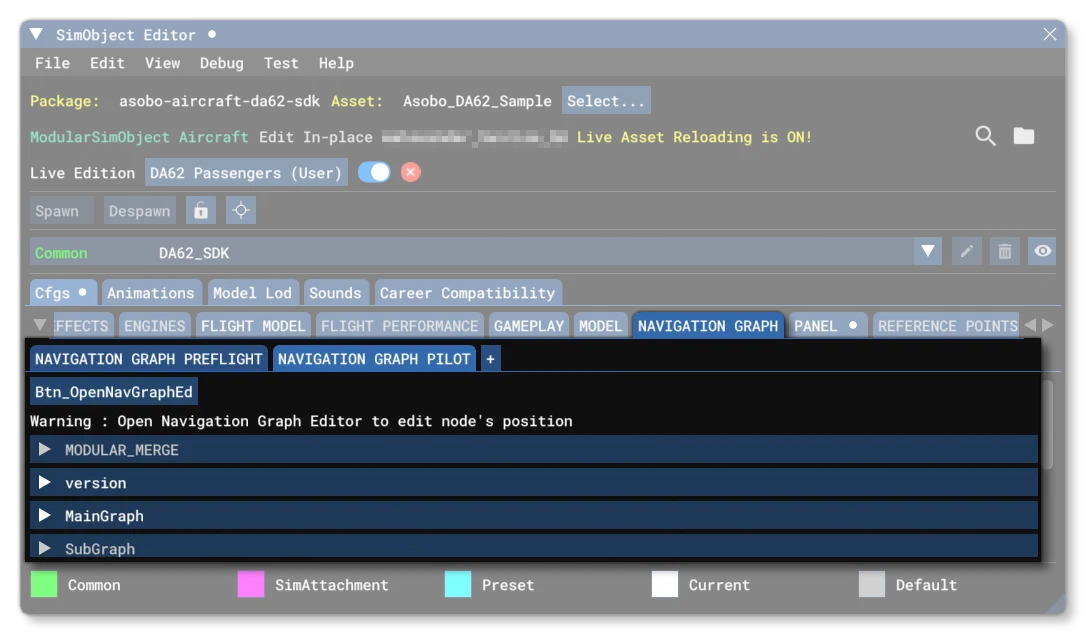The width and height of the screenshot is (1086, 635).
Task: Click the red cancel live edition icon
Action: (x=411, y=172)
